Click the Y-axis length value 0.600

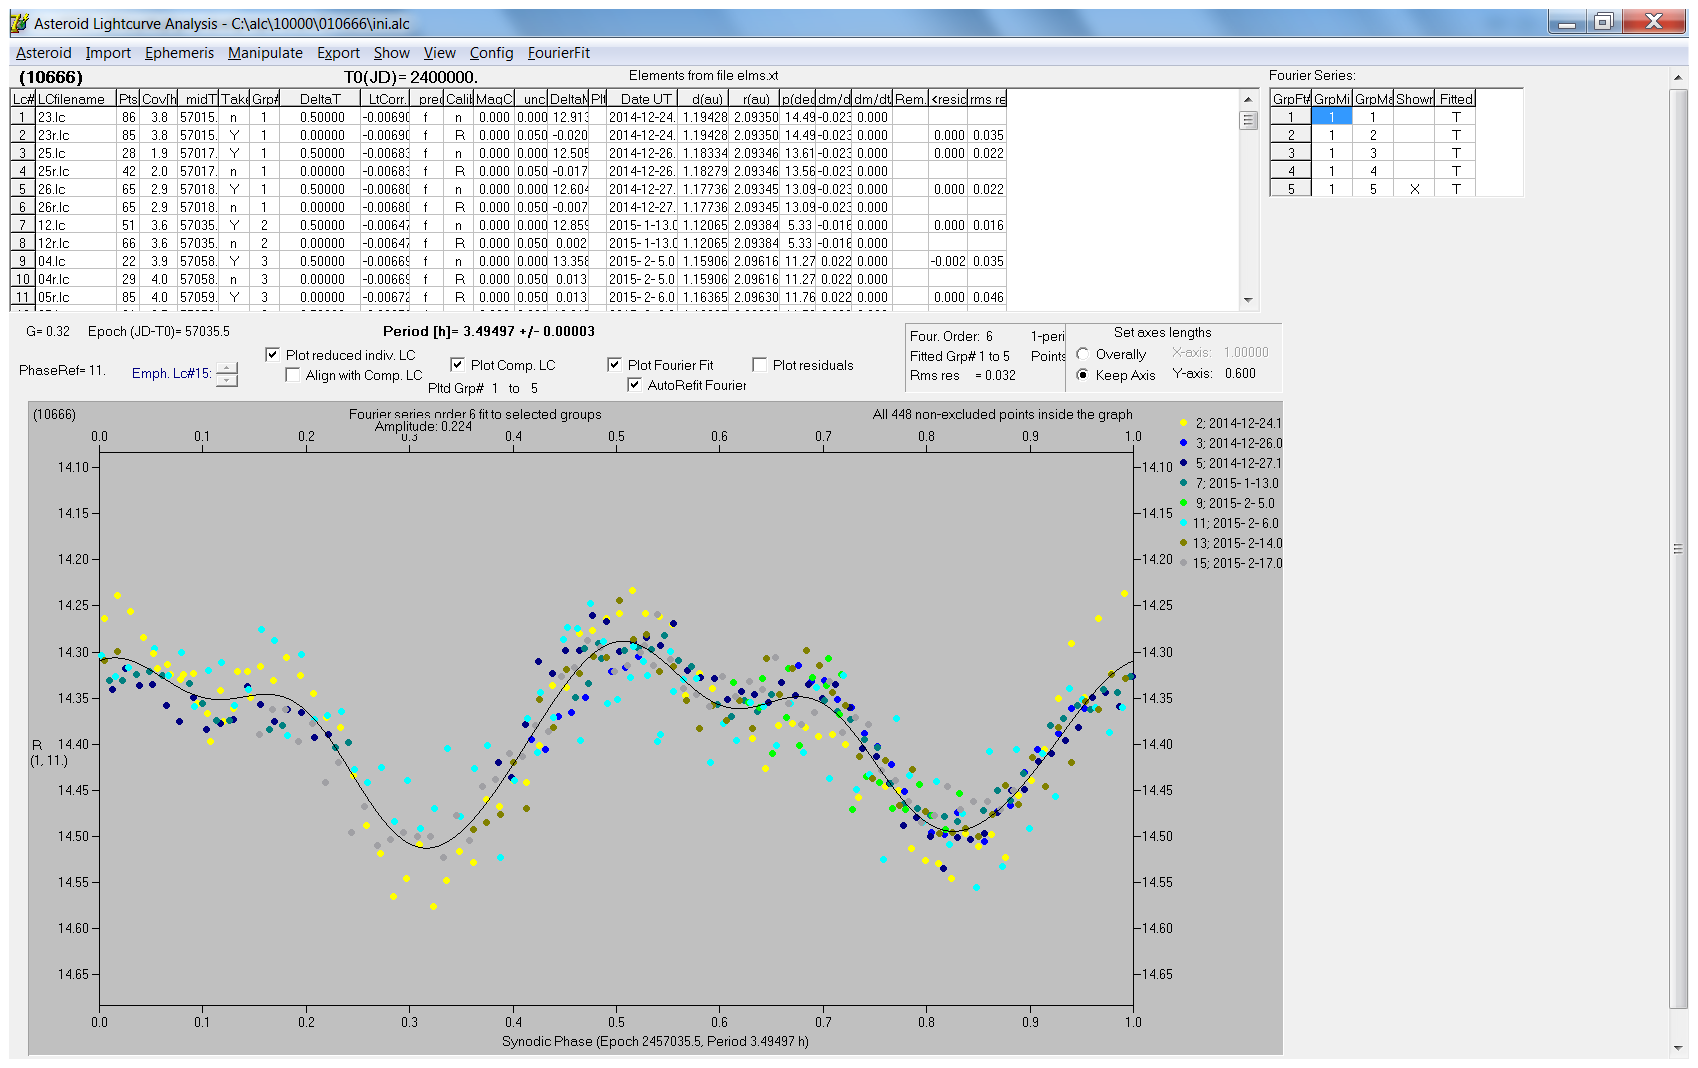[x=1240, y=373]
